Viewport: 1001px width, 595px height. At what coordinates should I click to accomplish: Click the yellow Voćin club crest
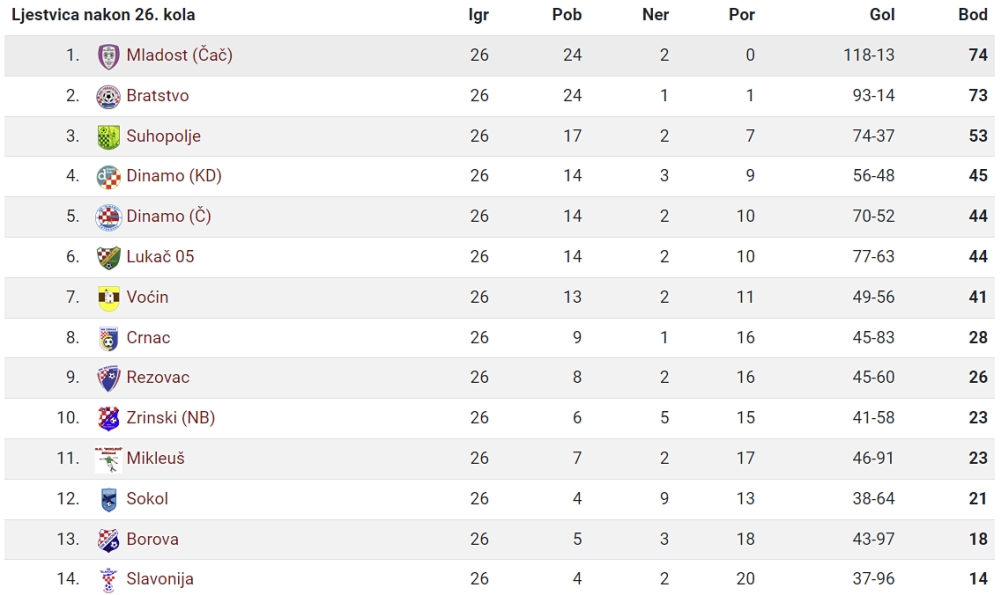109,298
